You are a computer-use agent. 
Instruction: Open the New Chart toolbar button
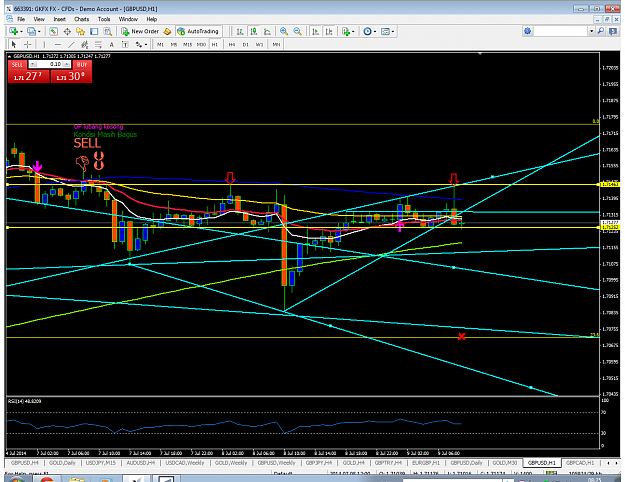pos(14,31)
